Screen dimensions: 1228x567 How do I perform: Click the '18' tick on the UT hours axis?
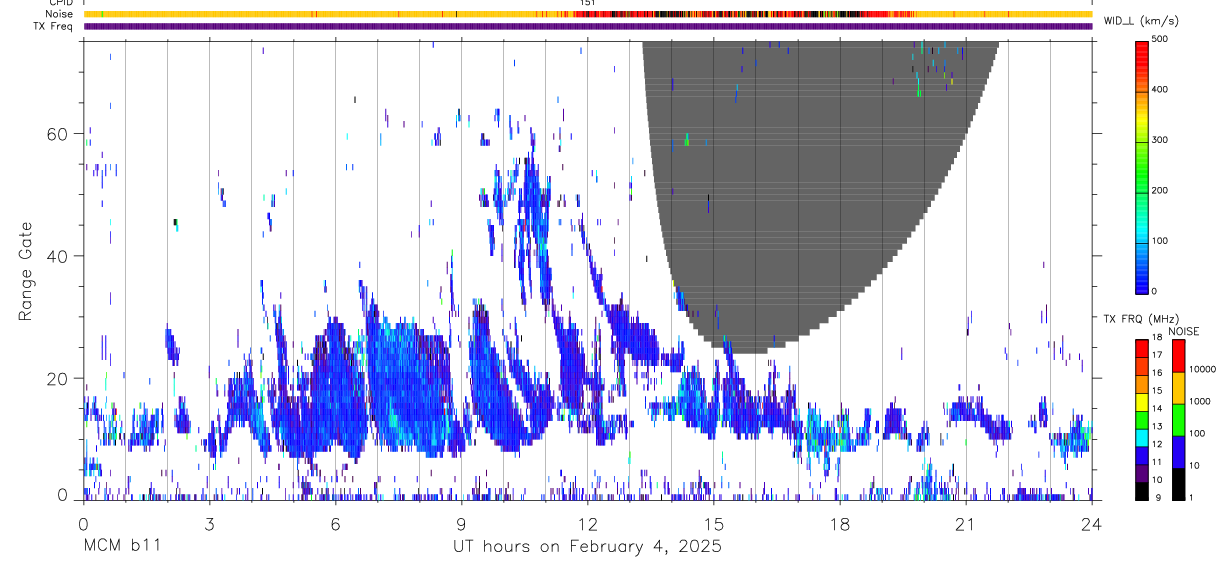click(x=839, y=524)
